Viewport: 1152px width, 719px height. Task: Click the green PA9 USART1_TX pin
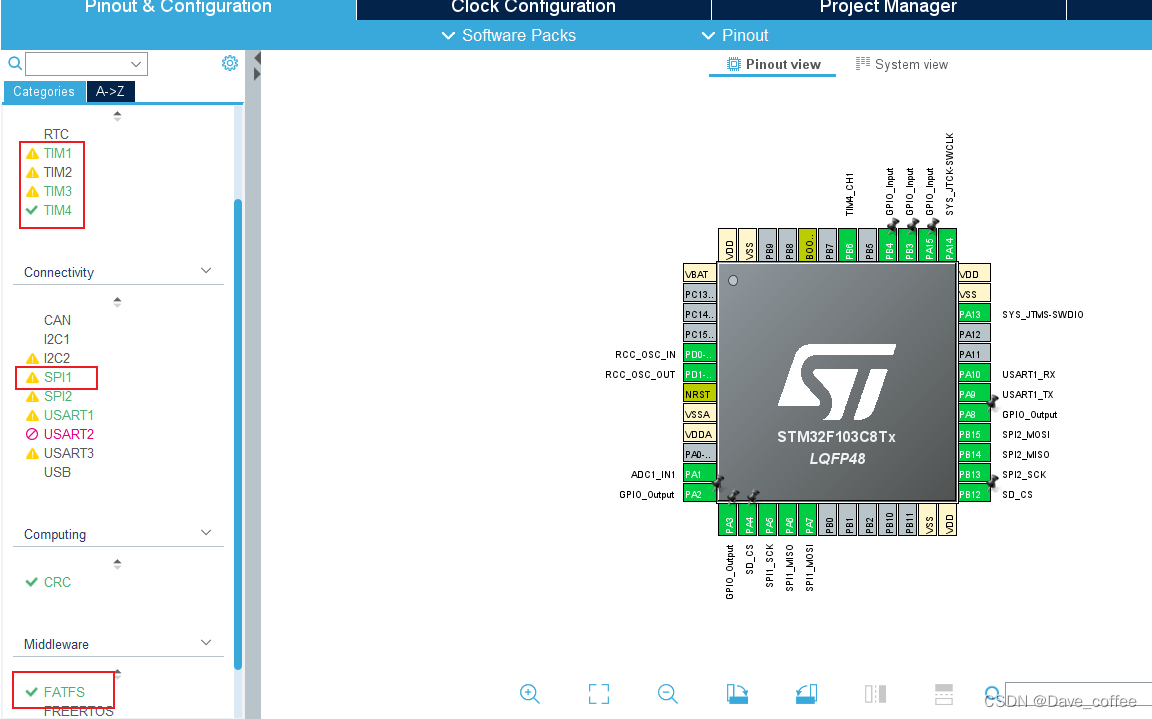[968, 394]
